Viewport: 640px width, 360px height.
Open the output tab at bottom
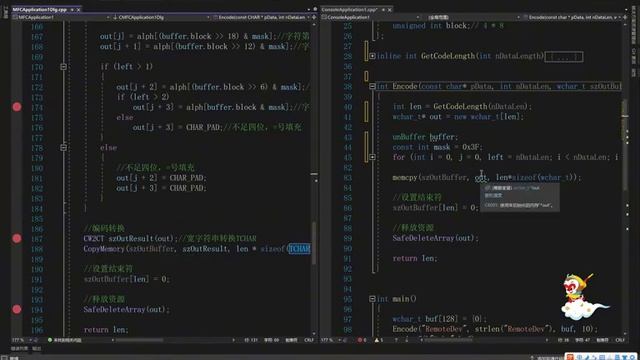(x=37, y=348)
